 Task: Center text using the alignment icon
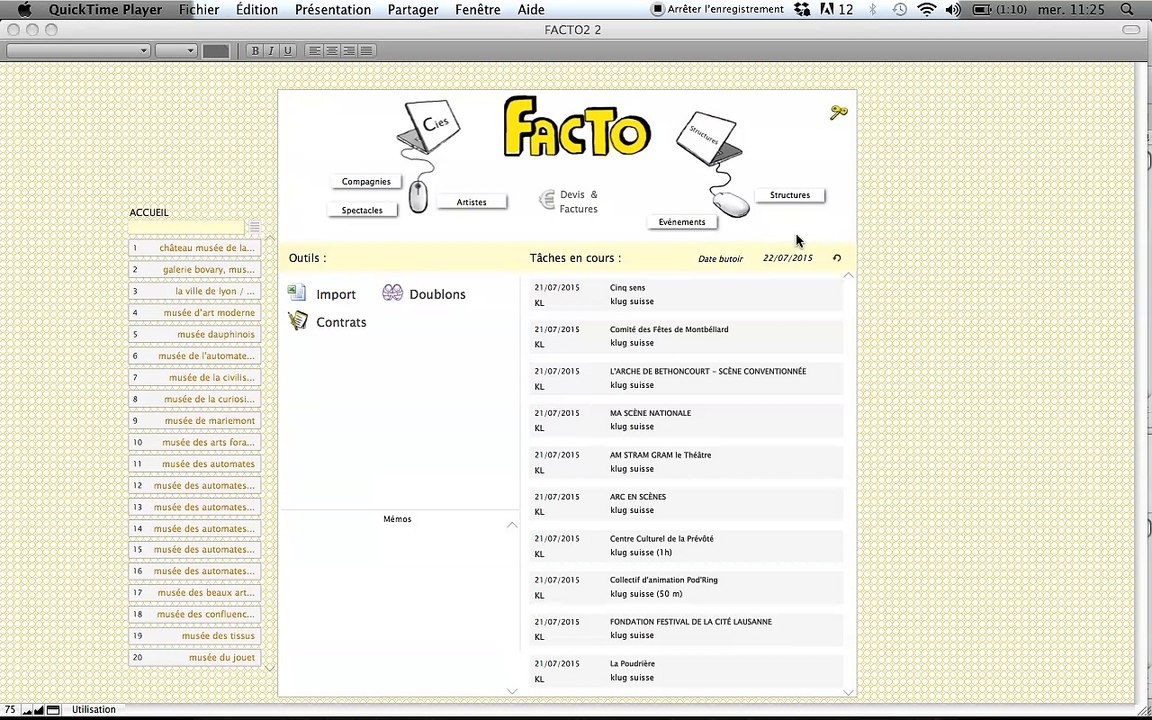(331, 51)
